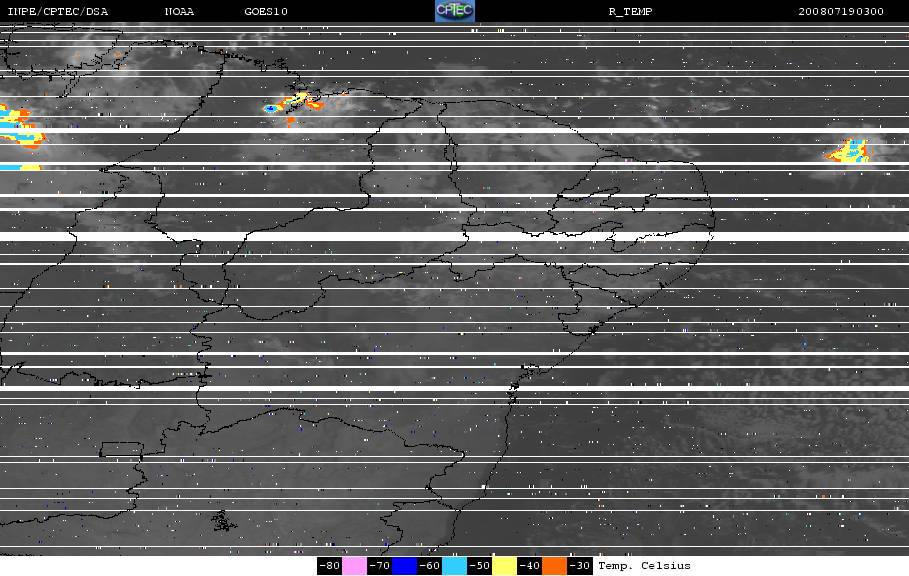Click the CPTEC logo in the header
The width and height of the screenshot is (909, 576).
pyautogui.click(x=454, y=11)
